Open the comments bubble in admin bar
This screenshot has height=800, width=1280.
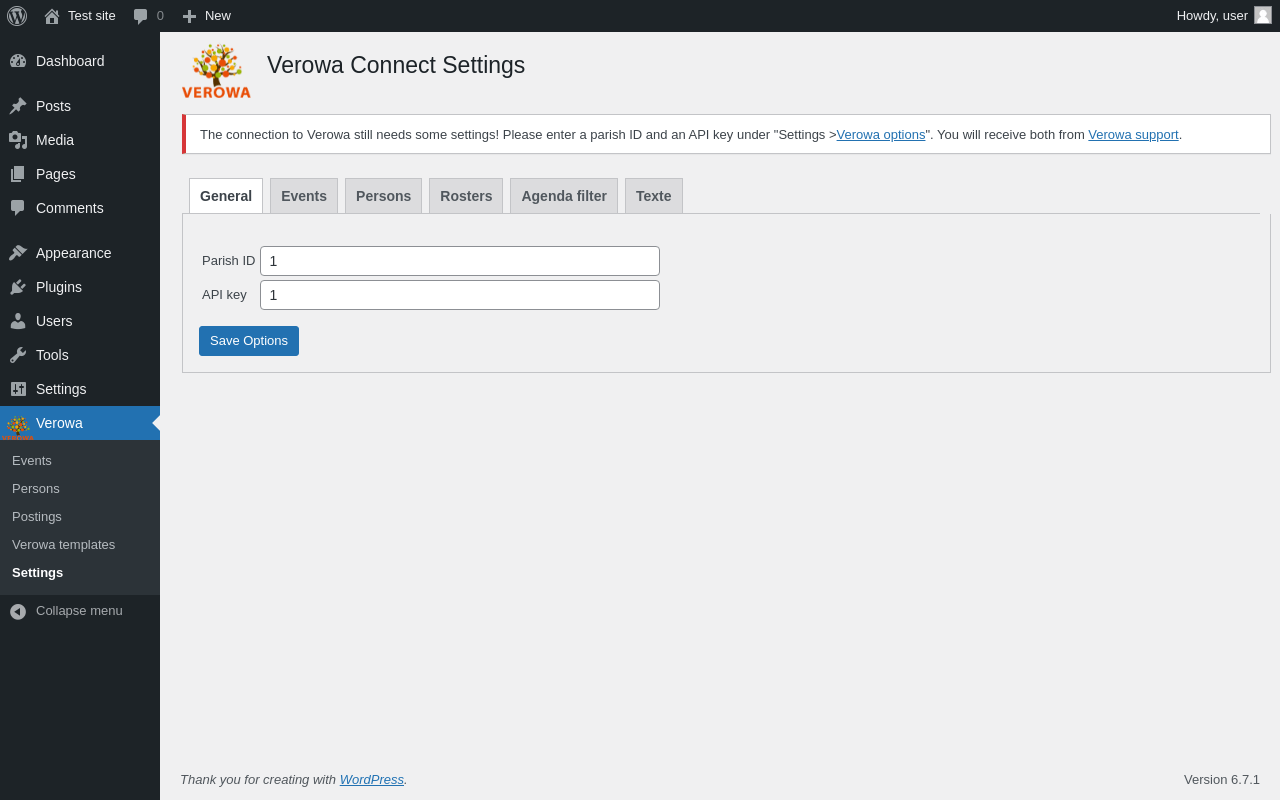148,16
